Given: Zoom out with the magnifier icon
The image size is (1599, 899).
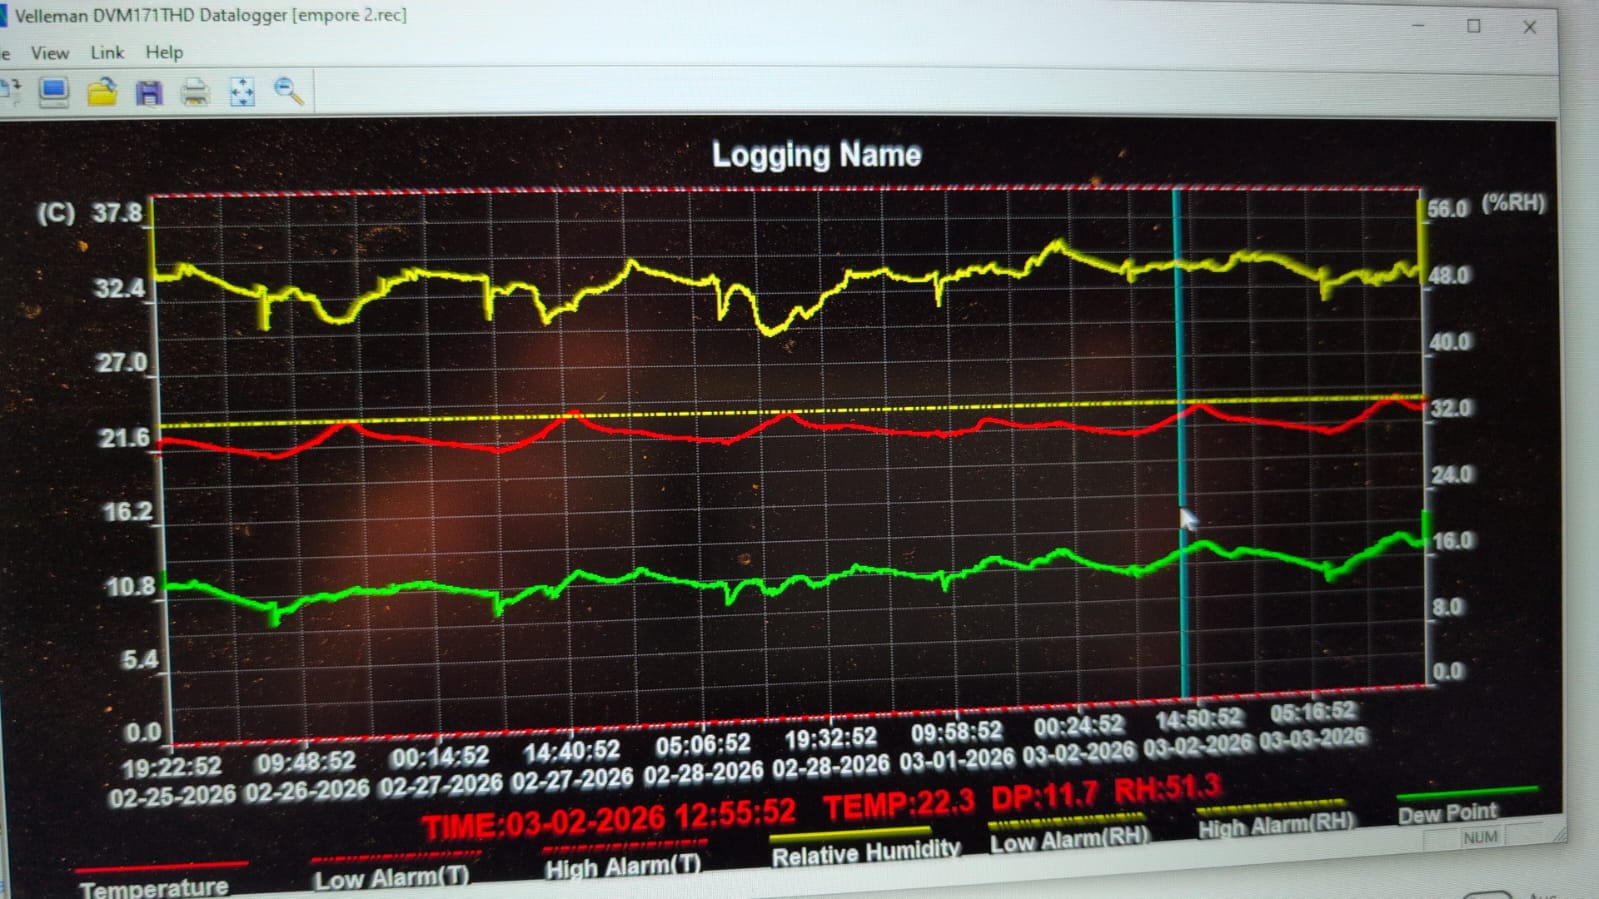Looking at the screenshot, I should point(289,92).
